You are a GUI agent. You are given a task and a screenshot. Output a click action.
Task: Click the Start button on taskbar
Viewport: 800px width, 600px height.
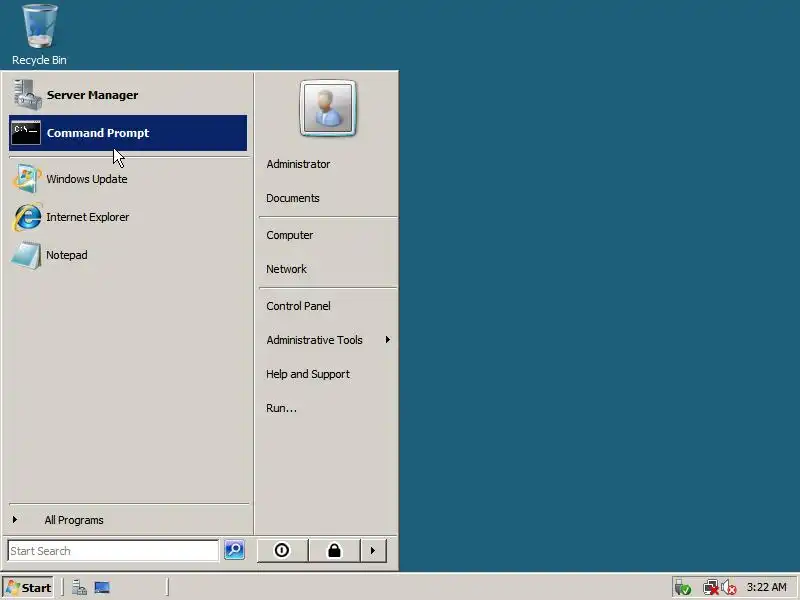point(29,588)
